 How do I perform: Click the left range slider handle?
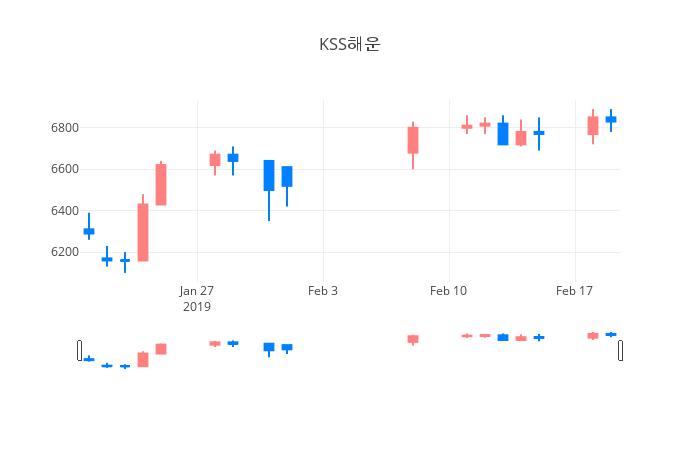pyautogui.click(x=79, y=350)
